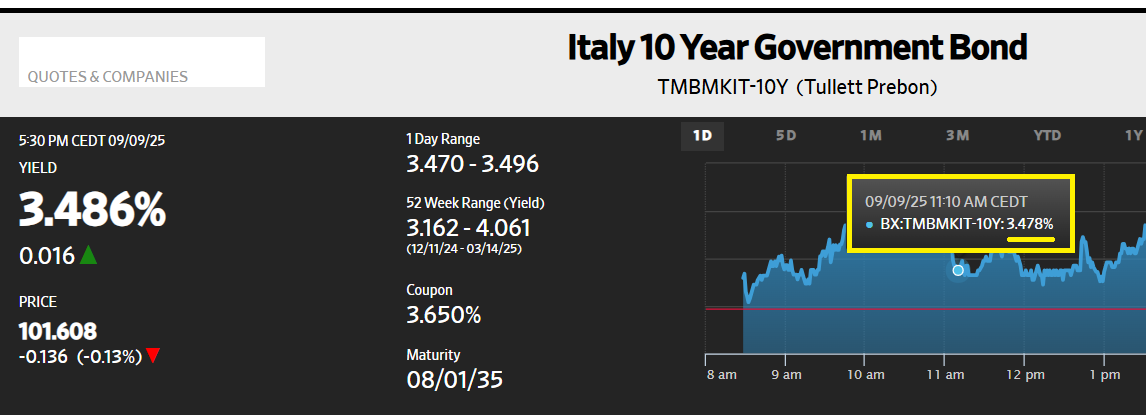Click the 3.478% value in the tooltip

1030,225
